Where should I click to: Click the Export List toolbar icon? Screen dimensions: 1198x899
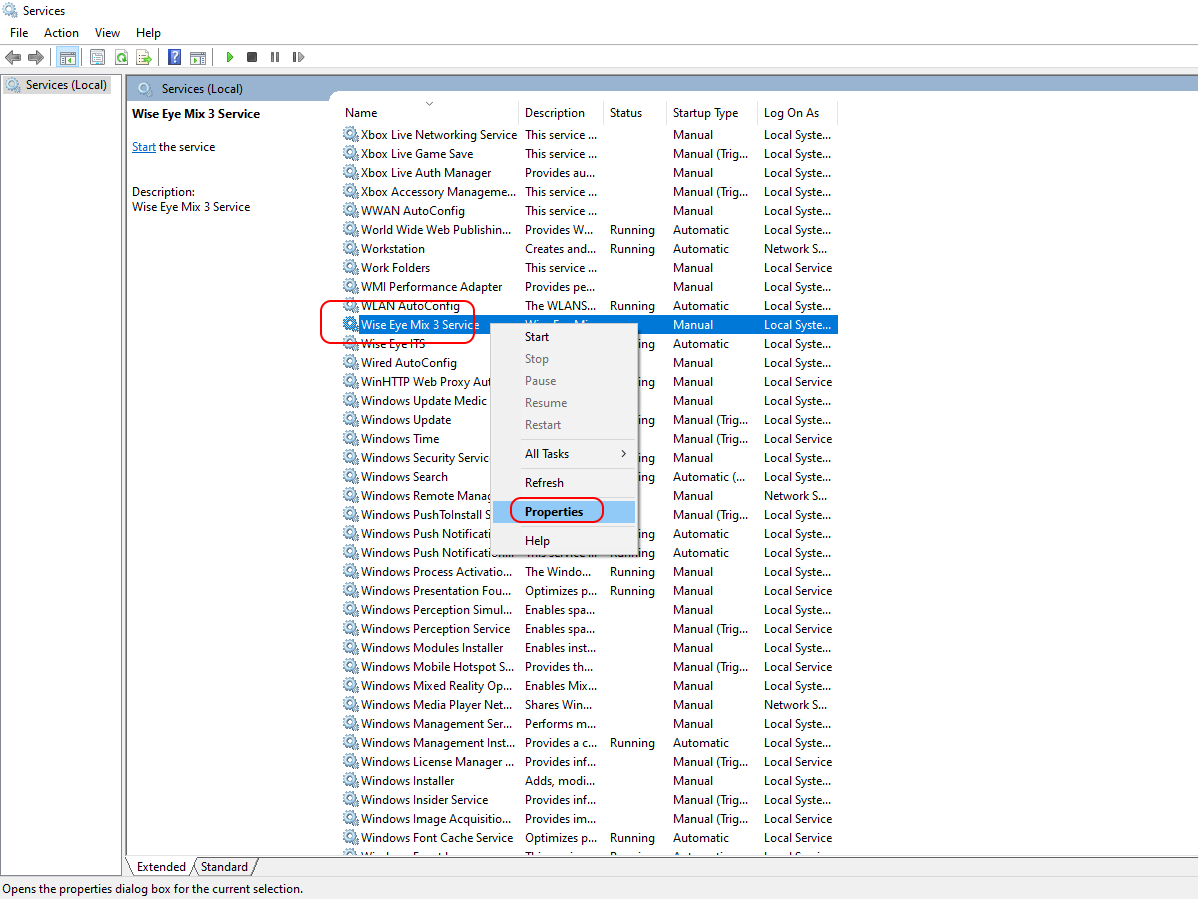[144, 58]
